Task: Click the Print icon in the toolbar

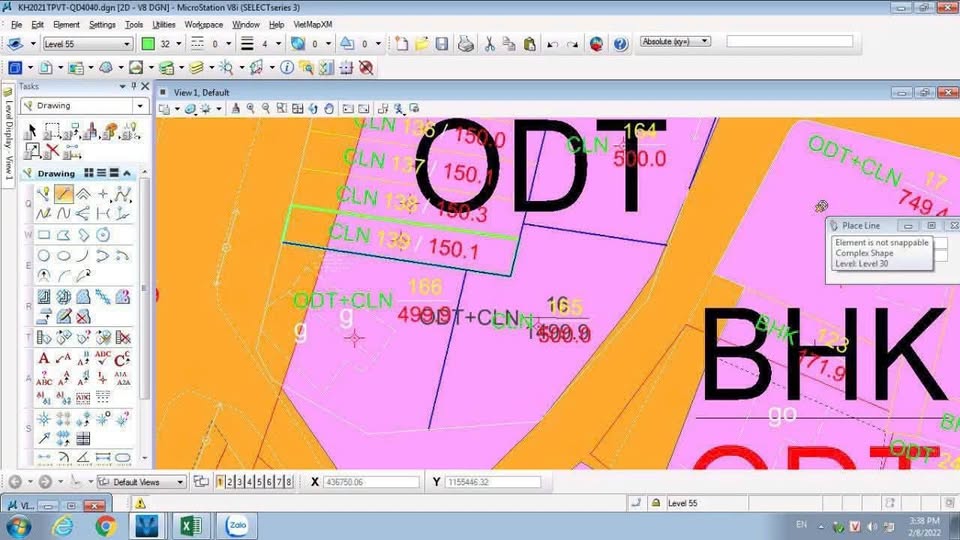Action: coord(465,44)
